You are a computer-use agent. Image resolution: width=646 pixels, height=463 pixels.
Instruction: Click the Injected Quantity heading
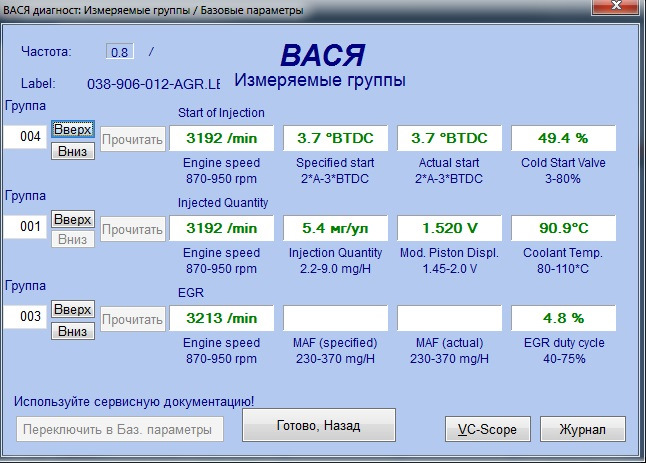click(x=223, y=203)
